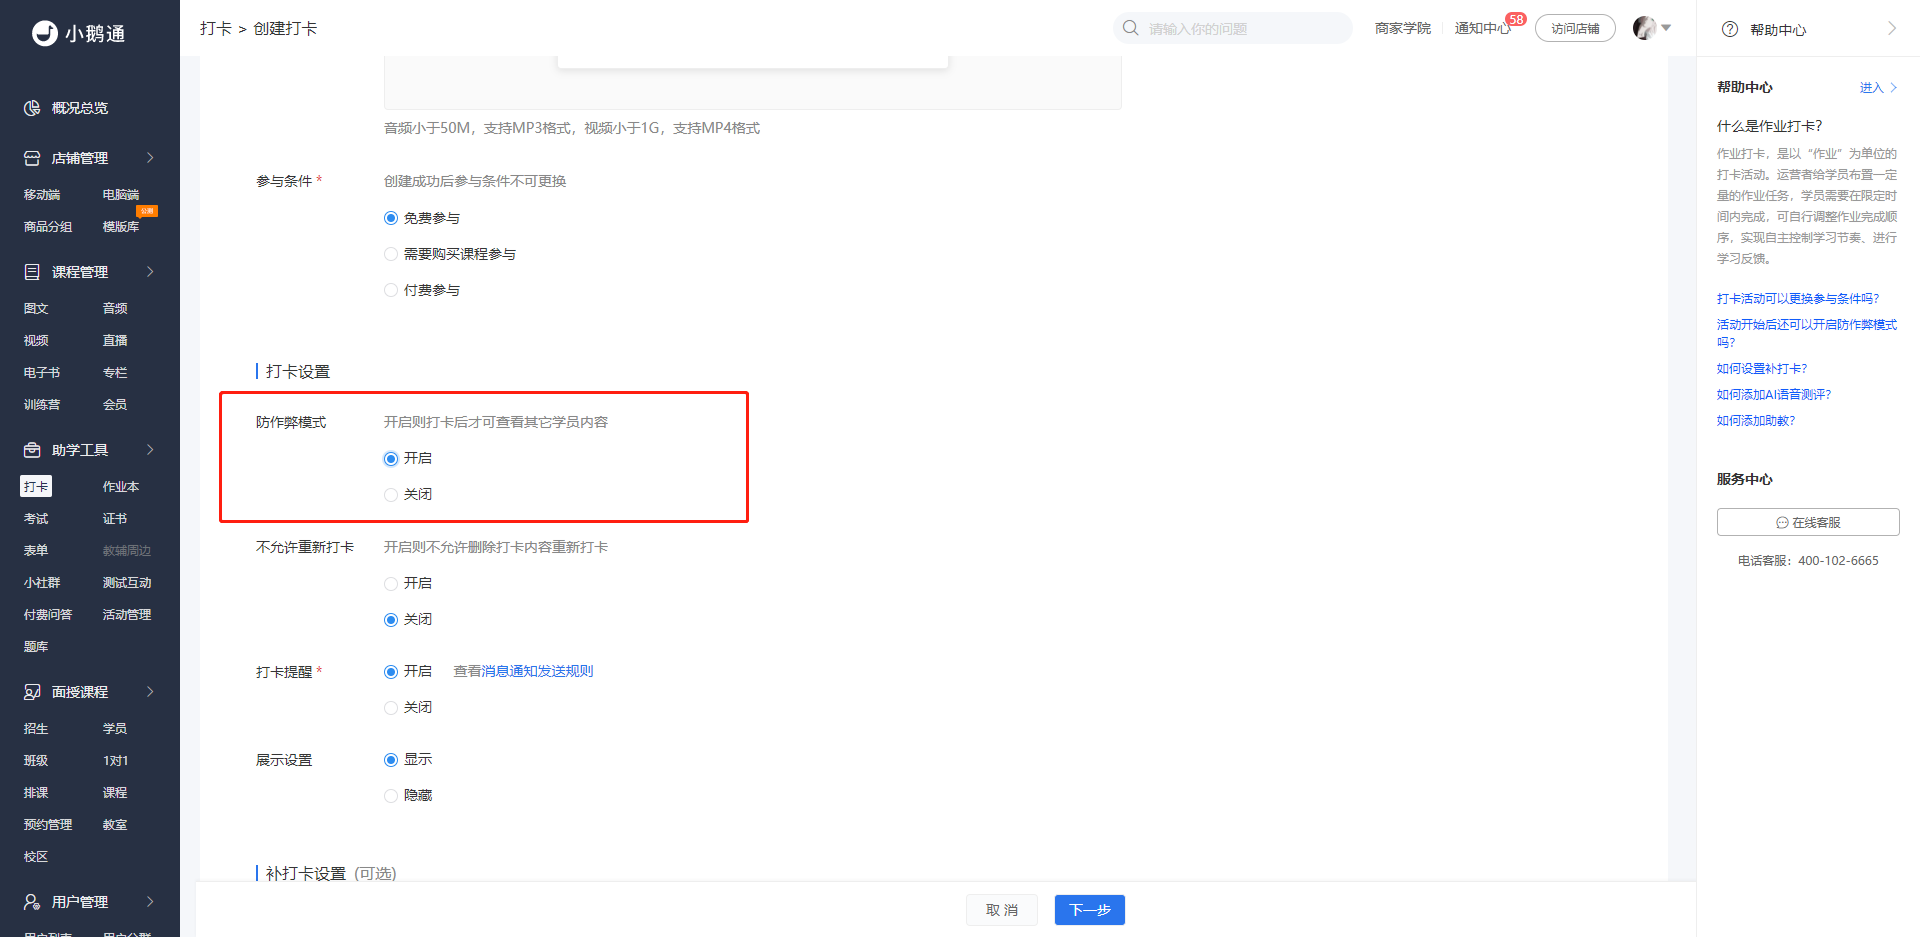Click the 用户管理 user icon
Image resolution: width=1920 pixels, height=937 pixels.
[32, 902]
